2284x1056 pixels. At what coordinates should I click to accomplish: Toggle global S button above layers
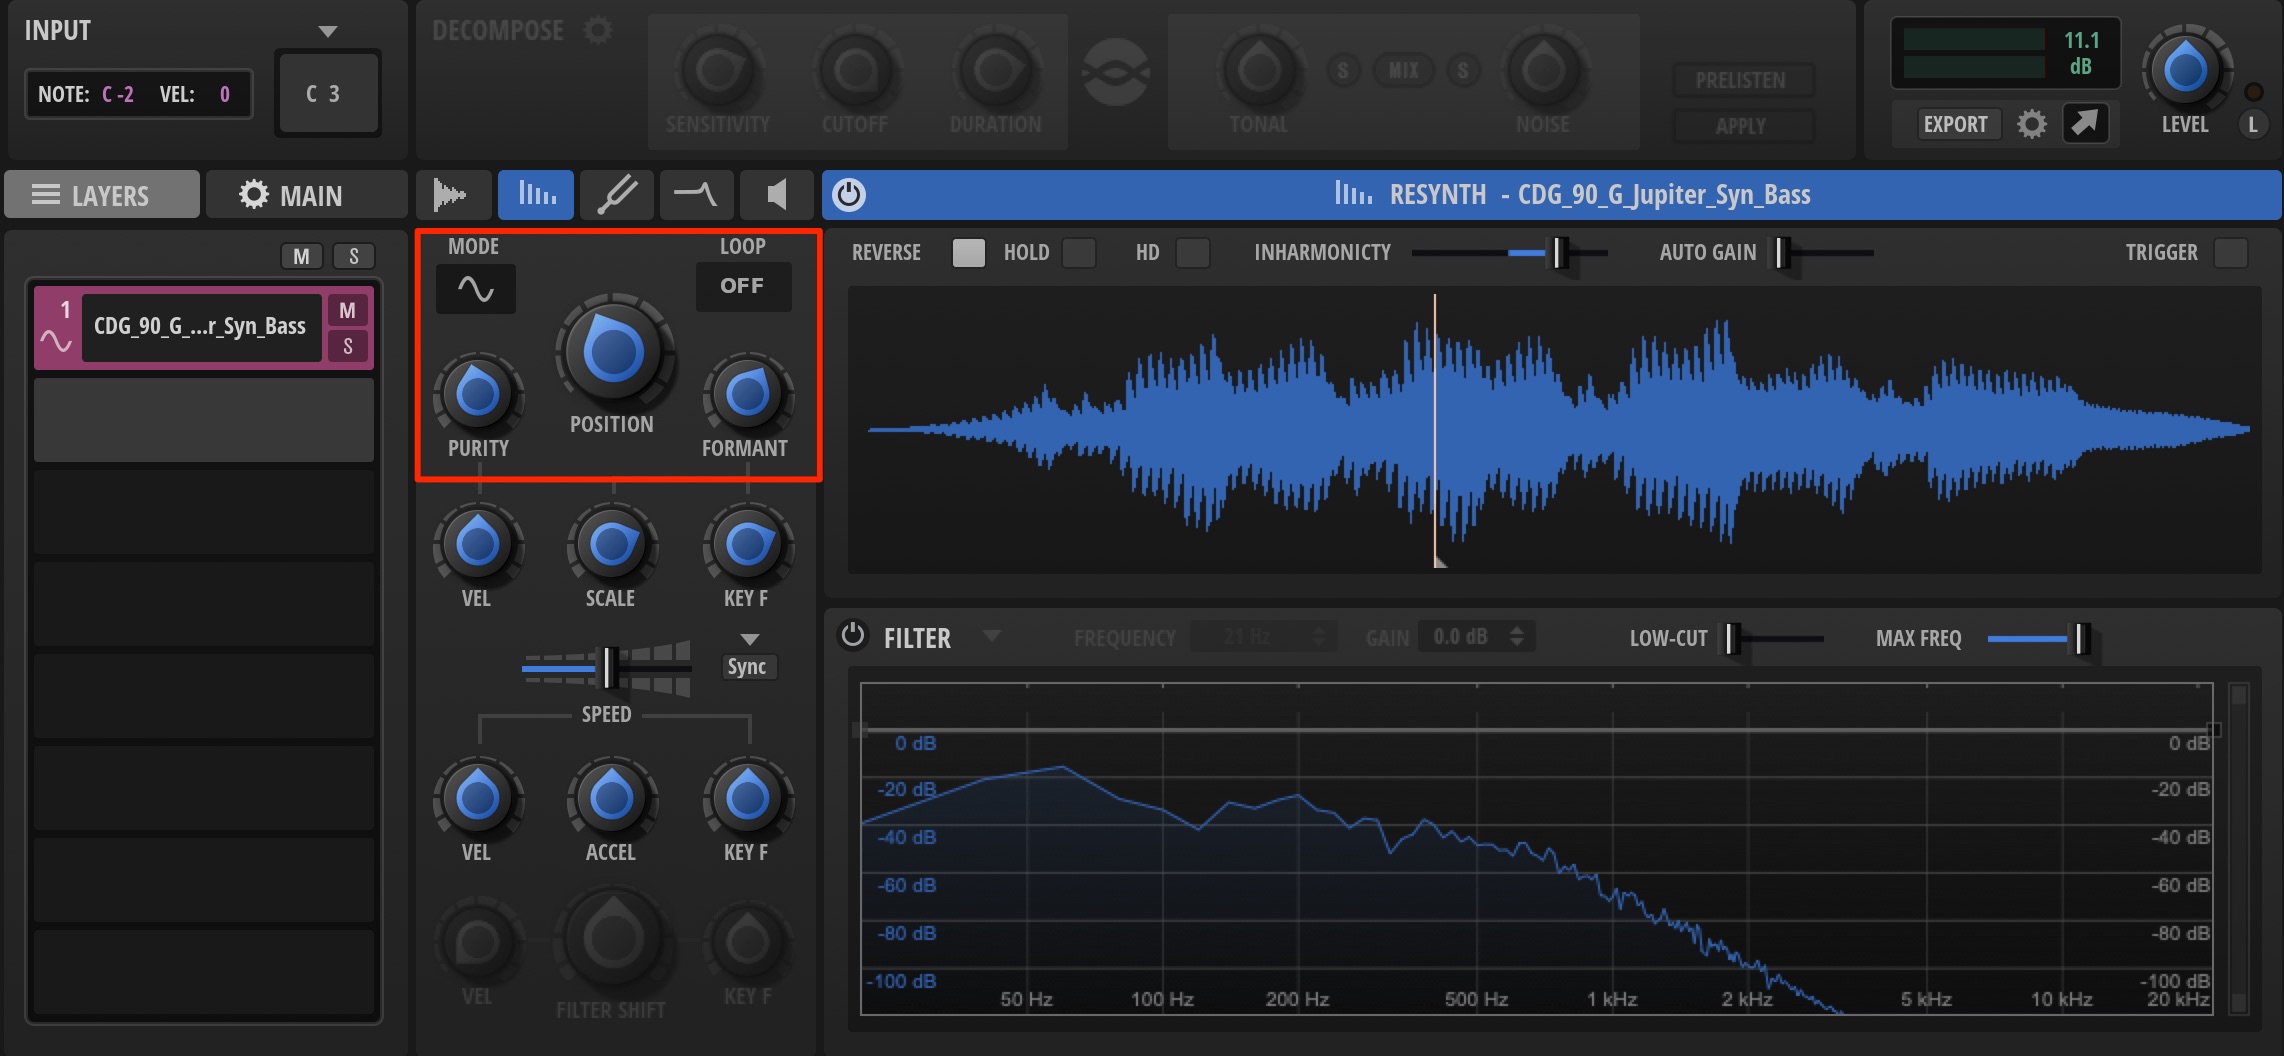coord(353,256)
